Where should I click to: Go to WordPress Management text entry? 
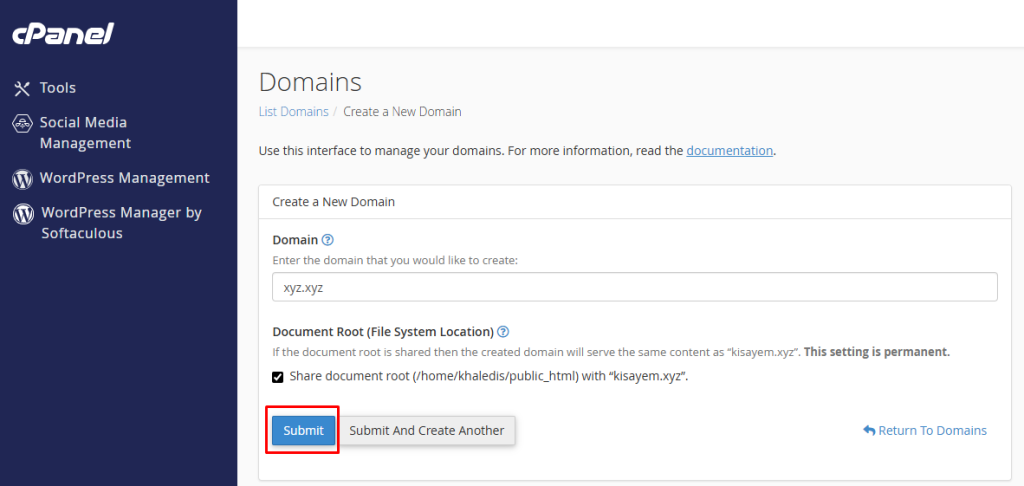tap(124, 178)
